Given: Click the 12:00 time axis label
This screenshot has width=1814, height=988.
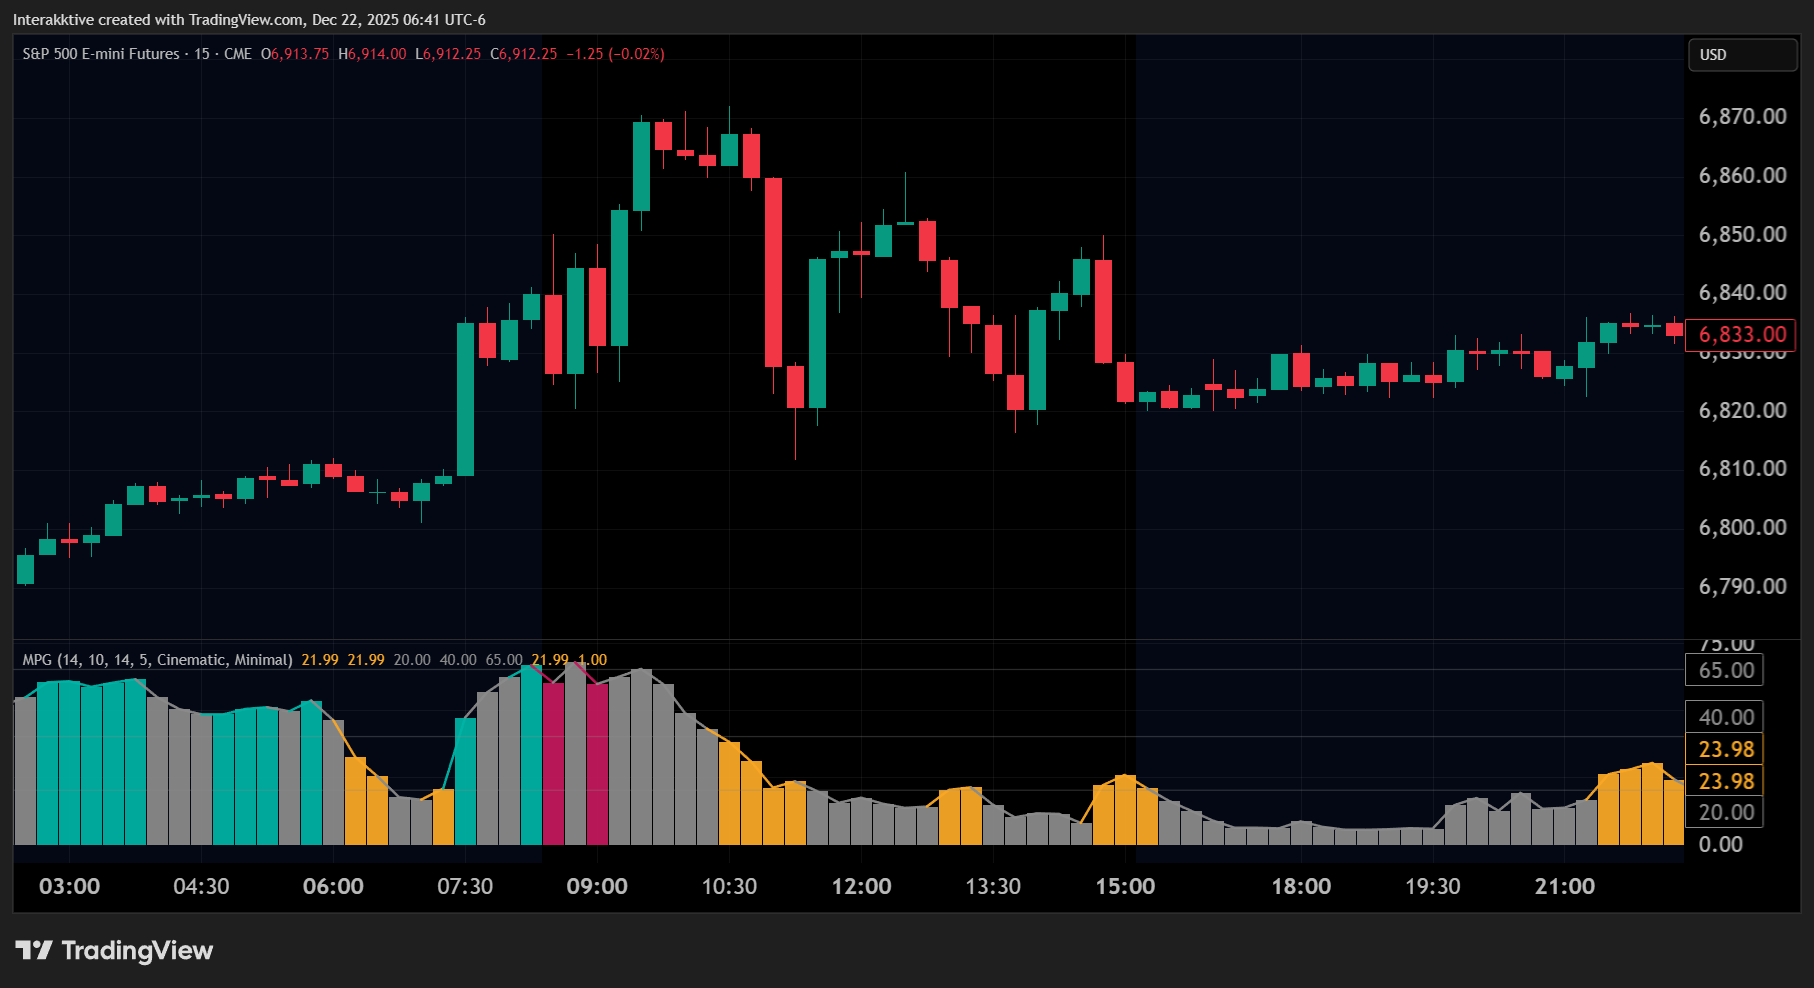Looking at the screenshot, I should tap(861, 887).
